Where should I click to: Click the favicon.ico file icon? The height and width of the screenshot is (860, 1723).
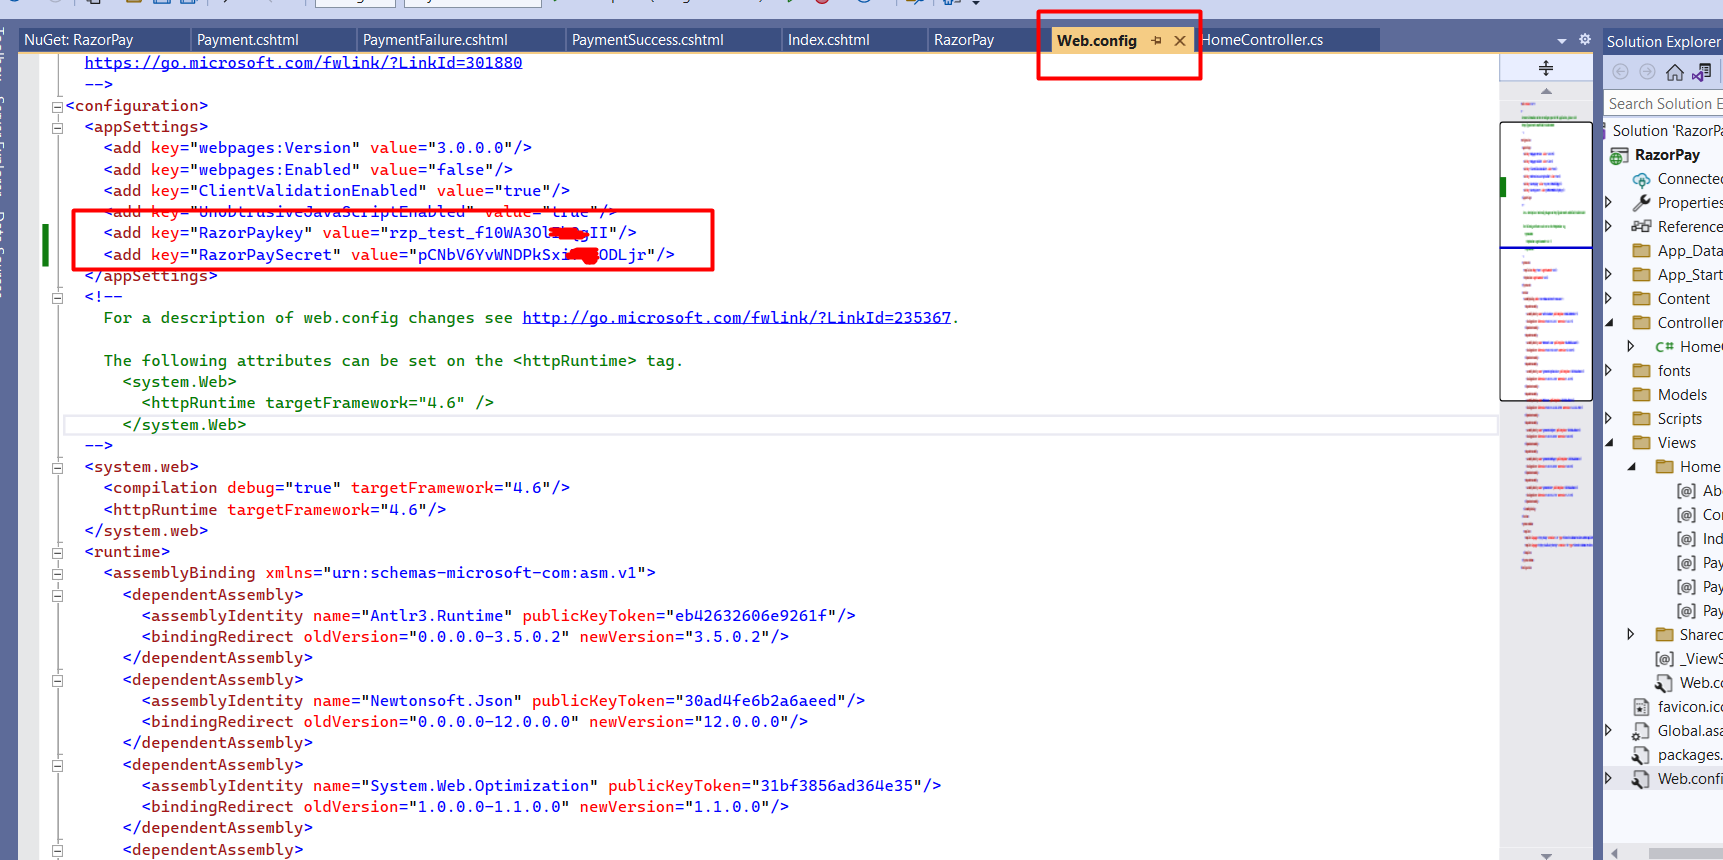1641,707
